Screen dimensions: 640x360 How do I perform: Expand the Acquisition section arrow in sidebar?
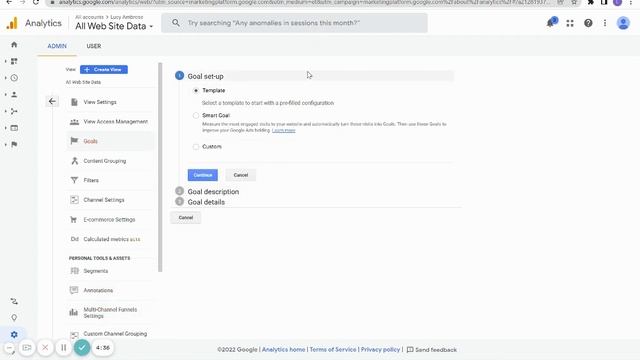click(x=6, y=111)
